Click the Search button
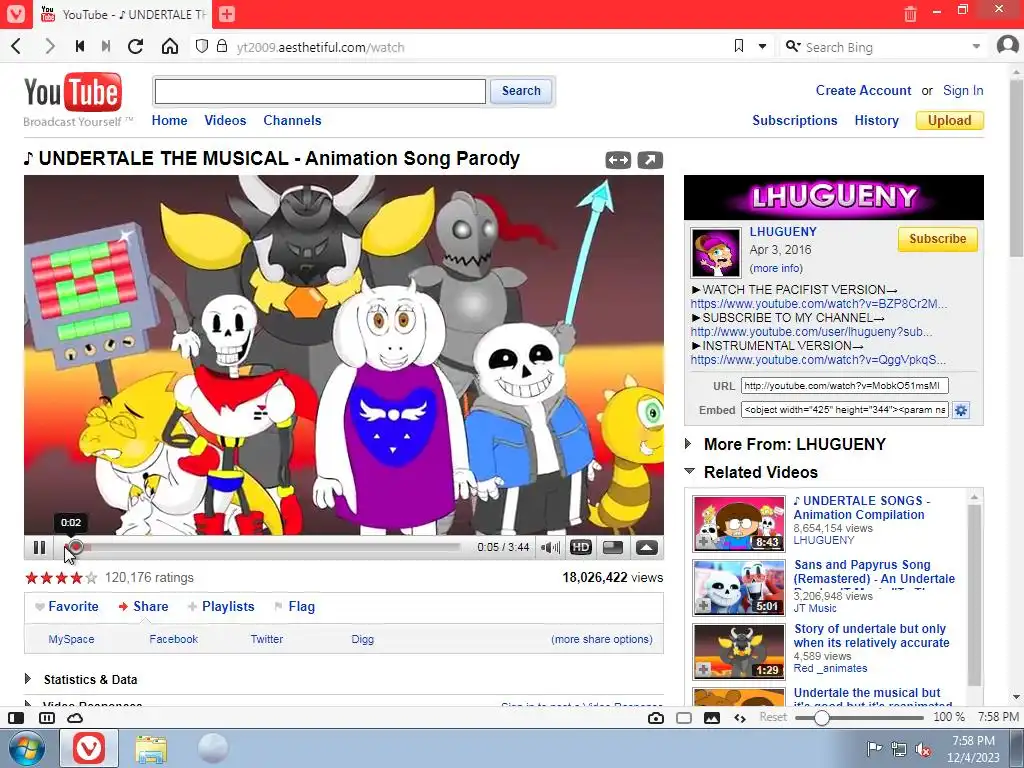The image size is (1024, 768). pyautogui.click(x=521, y=91)
